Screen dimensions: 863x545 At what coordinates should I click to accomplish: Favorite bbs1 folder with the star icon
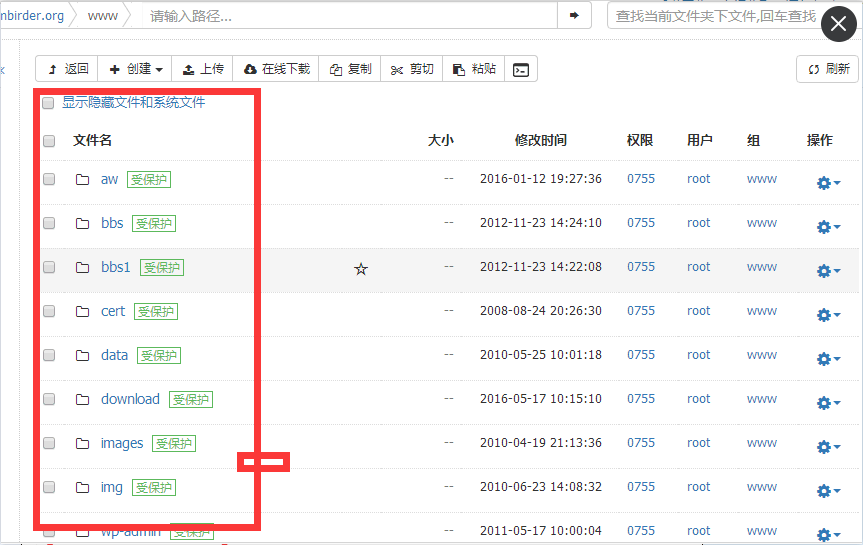point(361,269)
